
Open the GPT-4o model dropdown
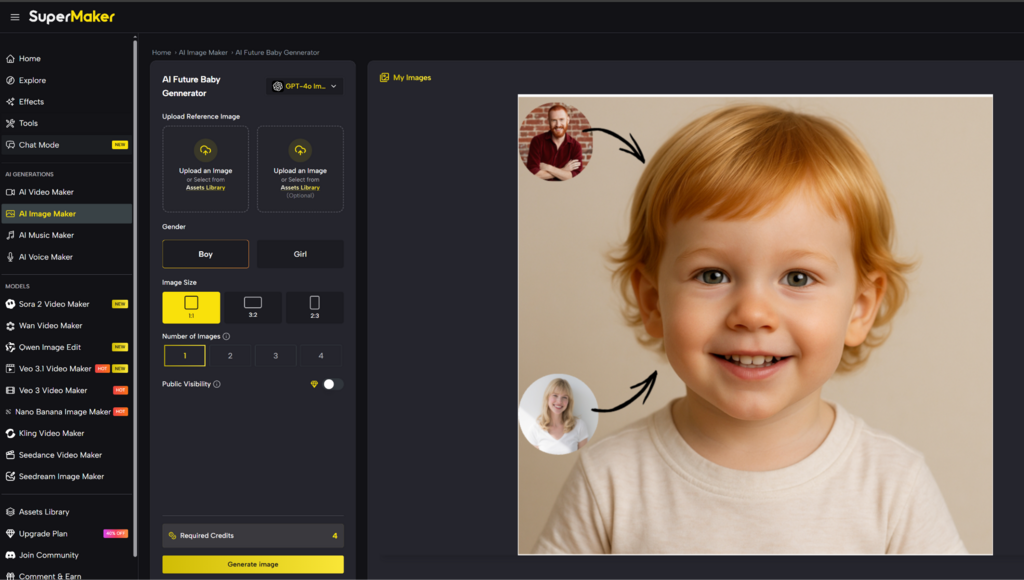[x=305, y=86]
